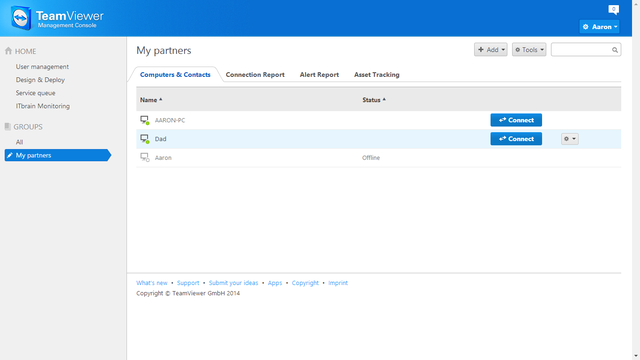Sort the list by Name column
640x360 pixels.
click(x=151, y=100)
